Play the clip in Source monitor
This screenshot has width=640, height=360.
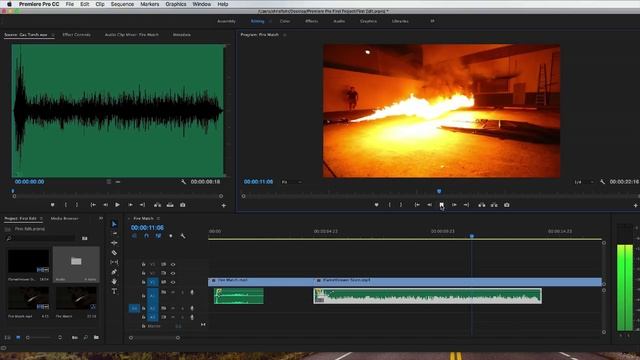pos(117,205)
